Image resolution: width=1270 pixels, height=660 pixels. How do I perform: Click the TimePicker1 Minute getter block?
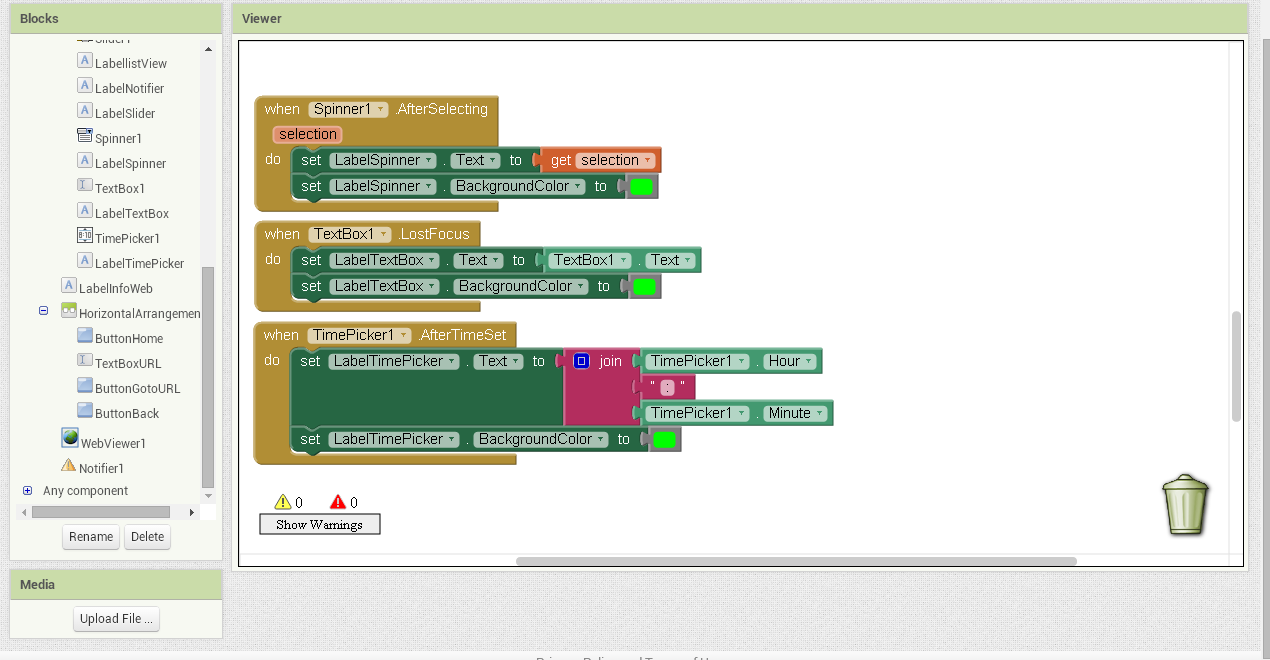[737, 413]
